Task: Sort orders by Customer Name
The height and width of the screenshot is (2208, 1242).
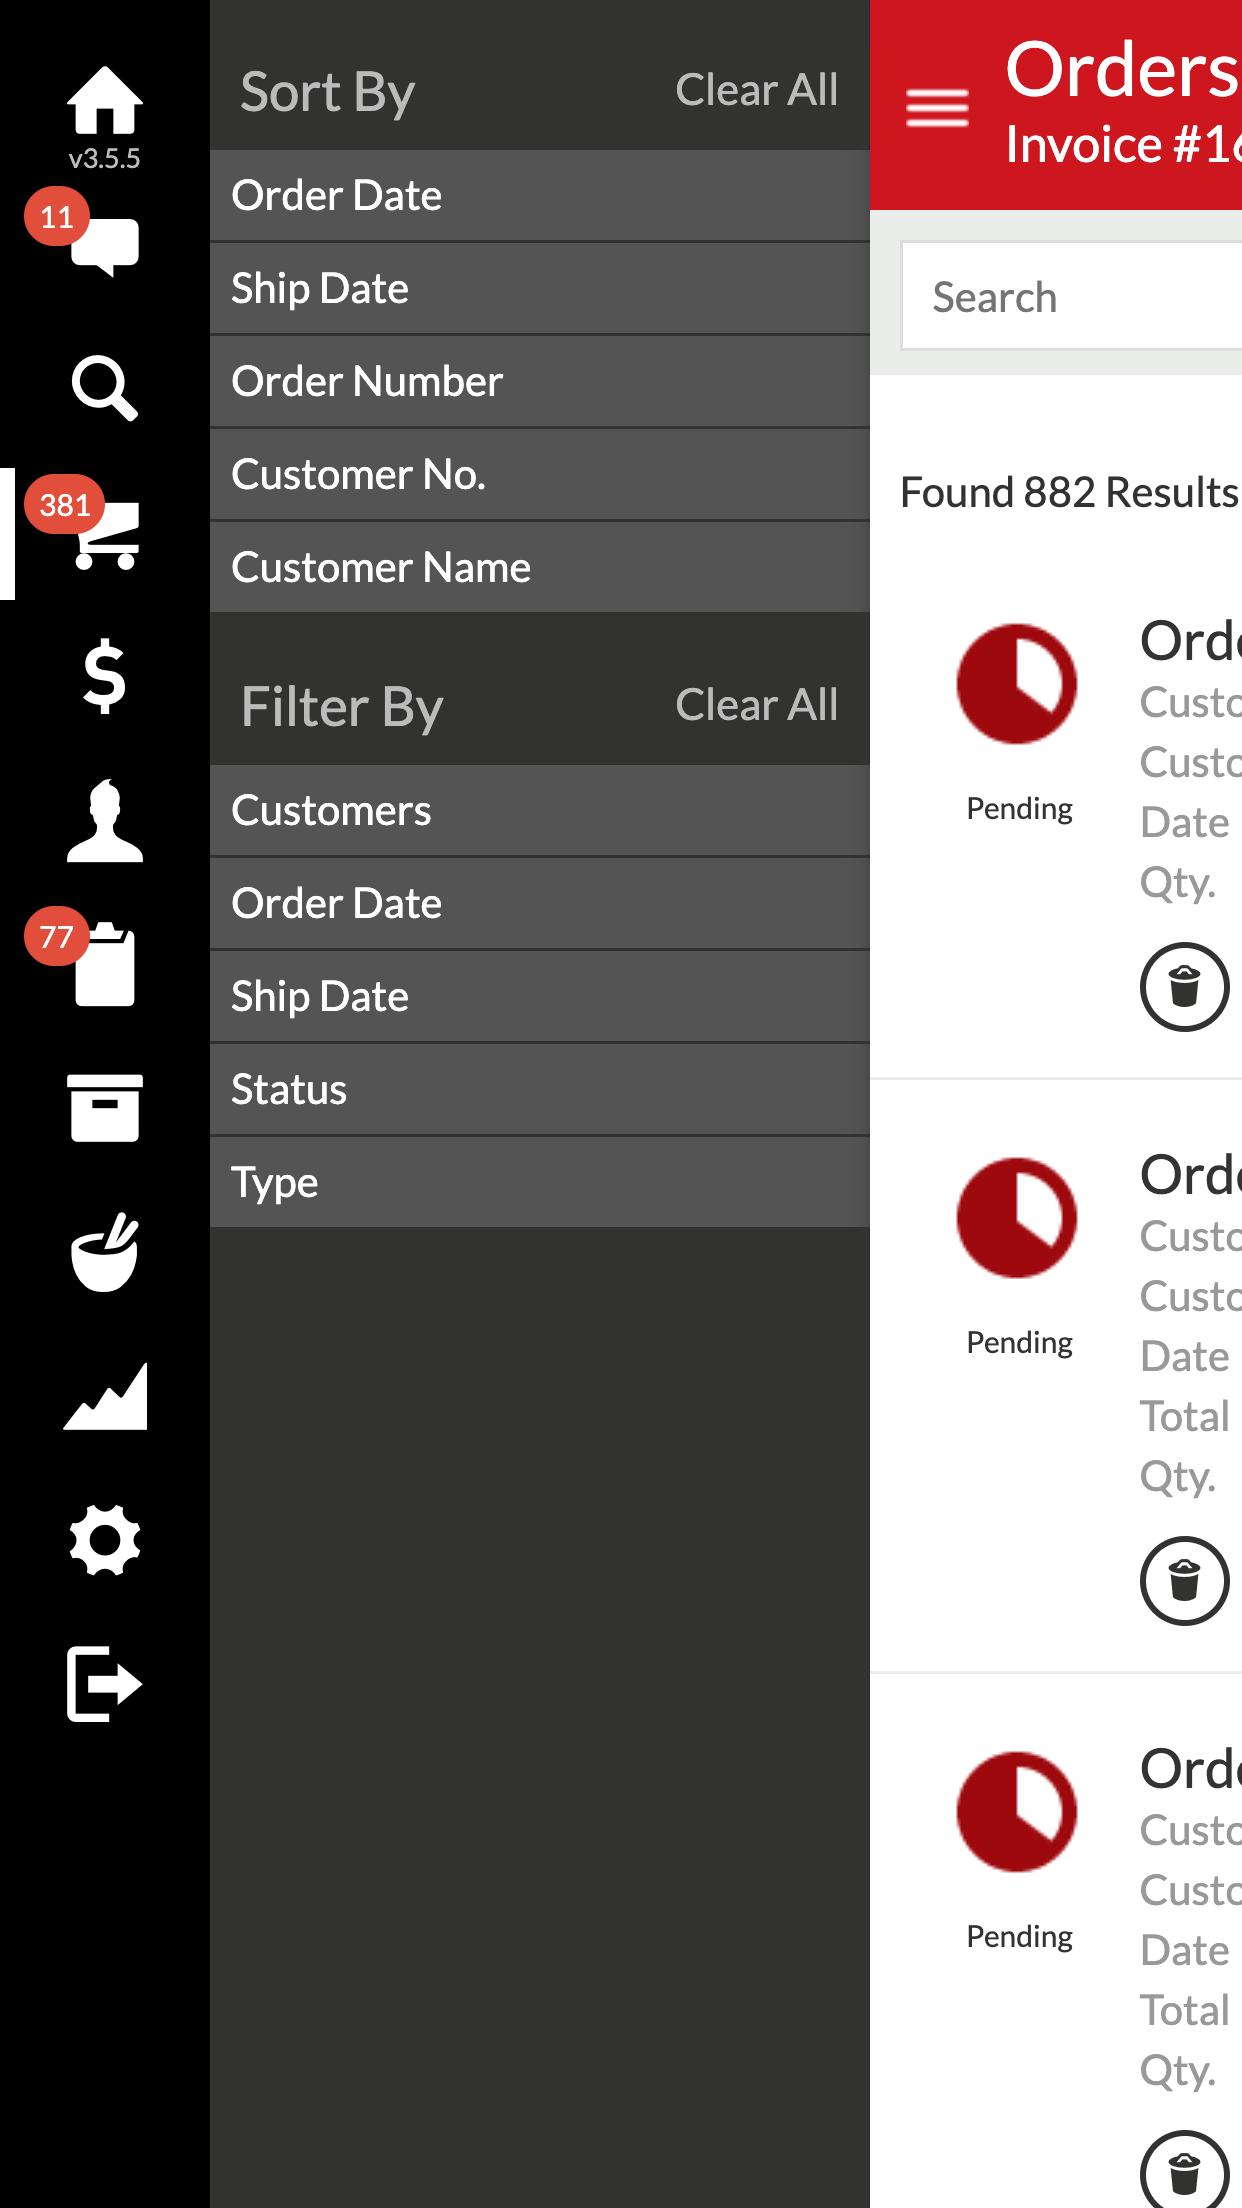Action: click(540, 568)
